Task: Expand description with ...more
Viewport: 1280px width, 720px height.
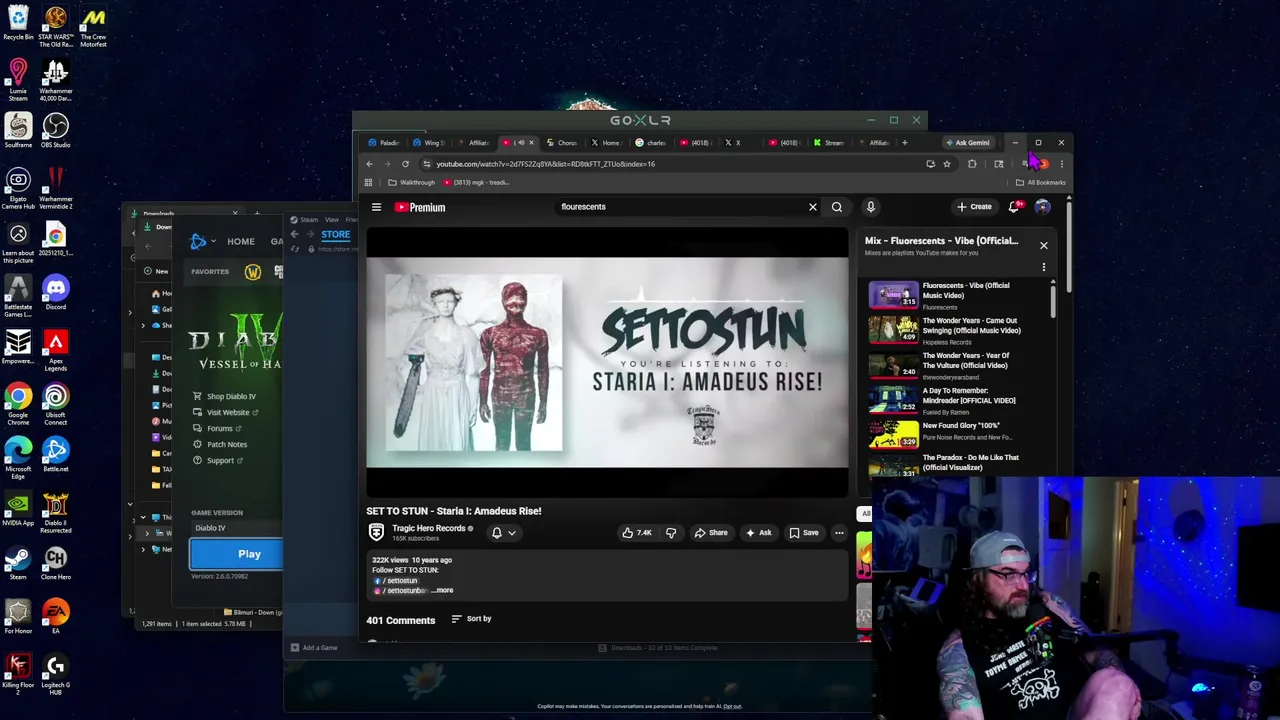Action: click(x=443, y=591)
